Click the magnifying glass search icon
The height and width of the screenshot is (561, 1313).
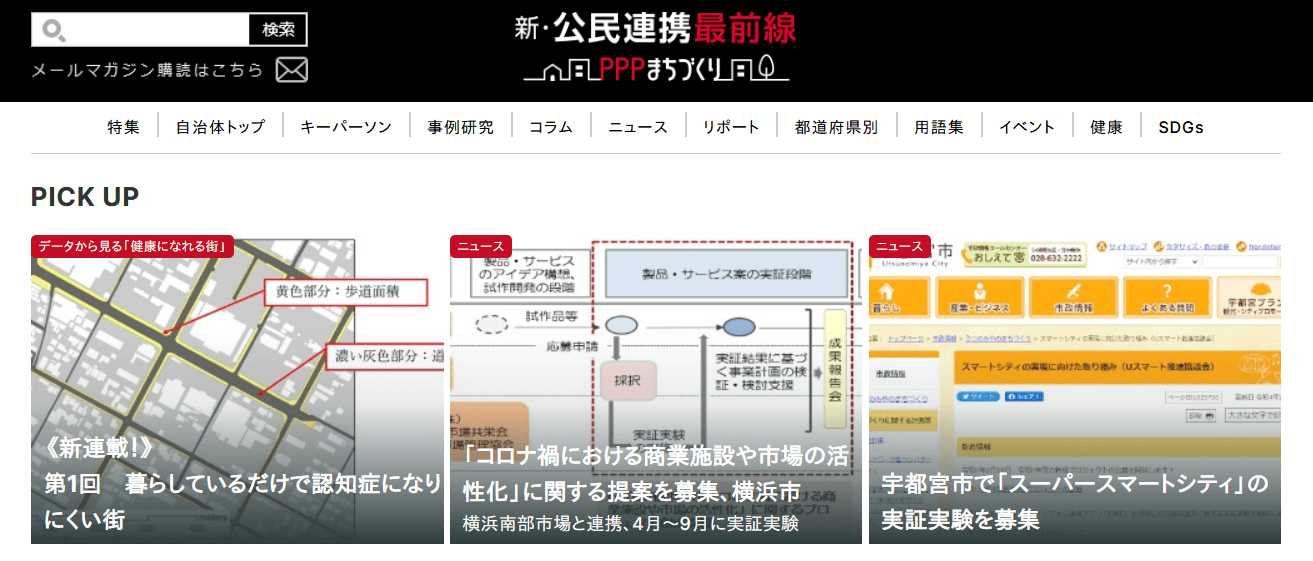tap(53, 30)
